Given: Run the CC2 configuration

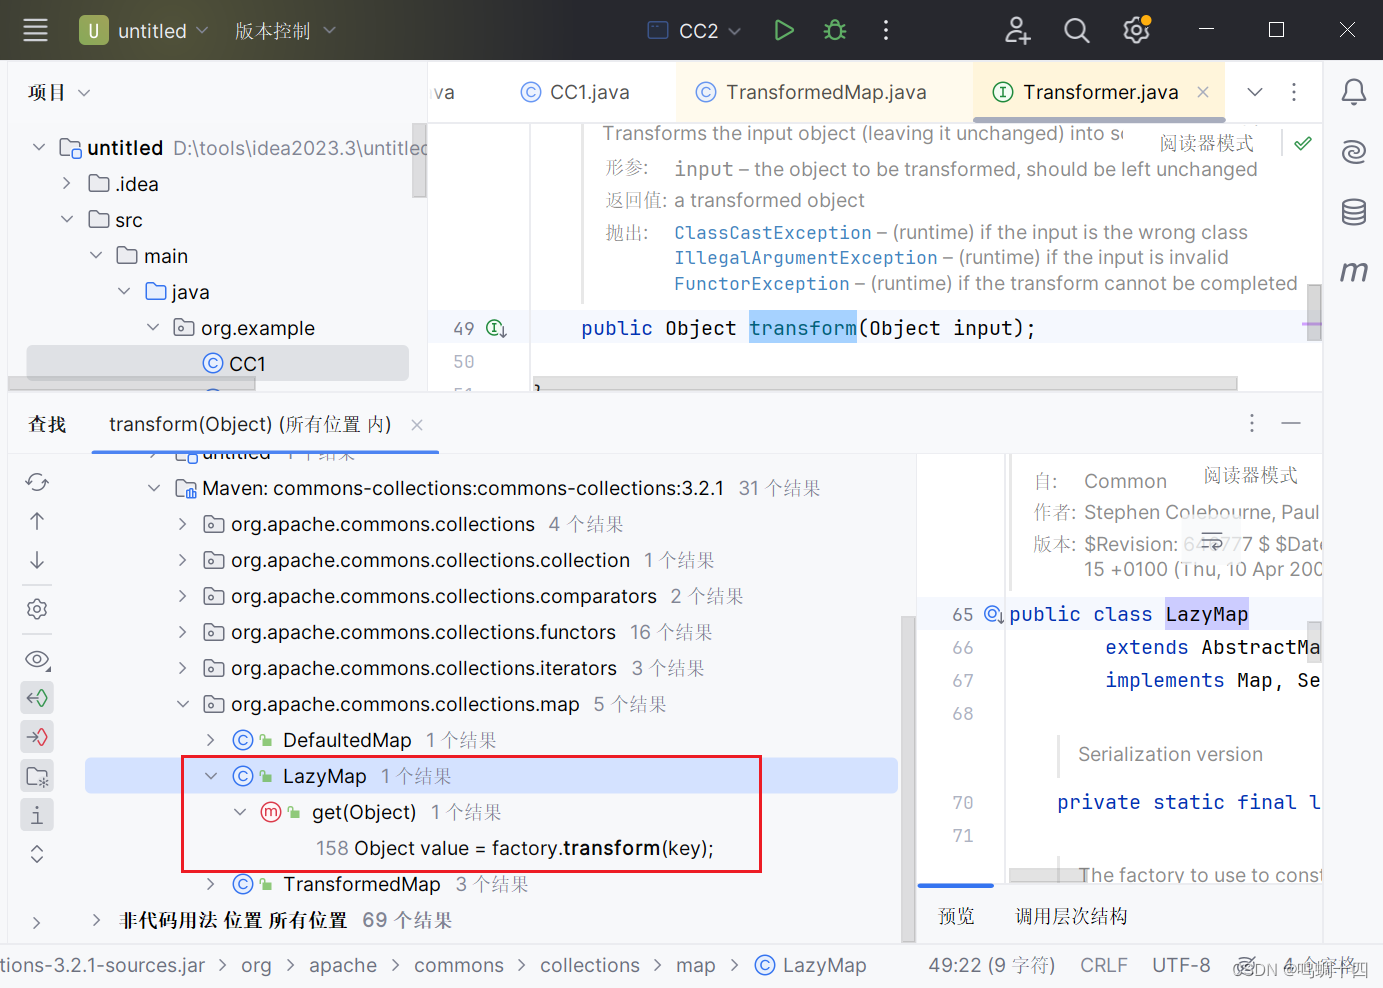Looking at the screenshot, I should point(784,30).
